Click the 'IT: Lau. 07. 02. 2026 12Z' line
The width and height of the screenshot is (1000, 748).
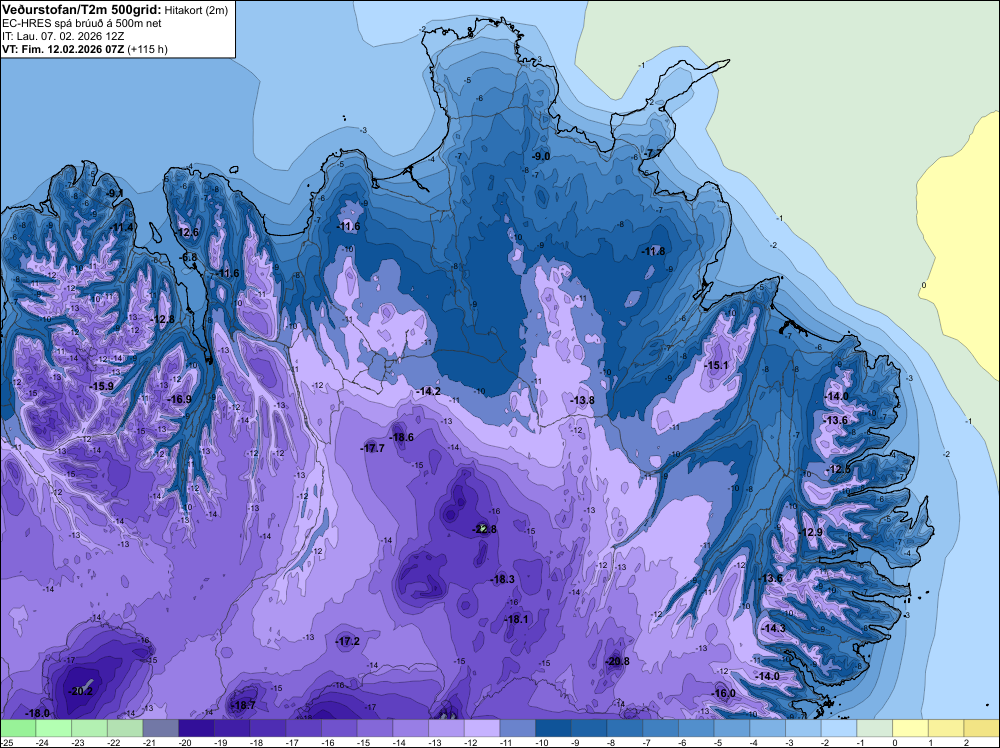(x=63, y=36)
